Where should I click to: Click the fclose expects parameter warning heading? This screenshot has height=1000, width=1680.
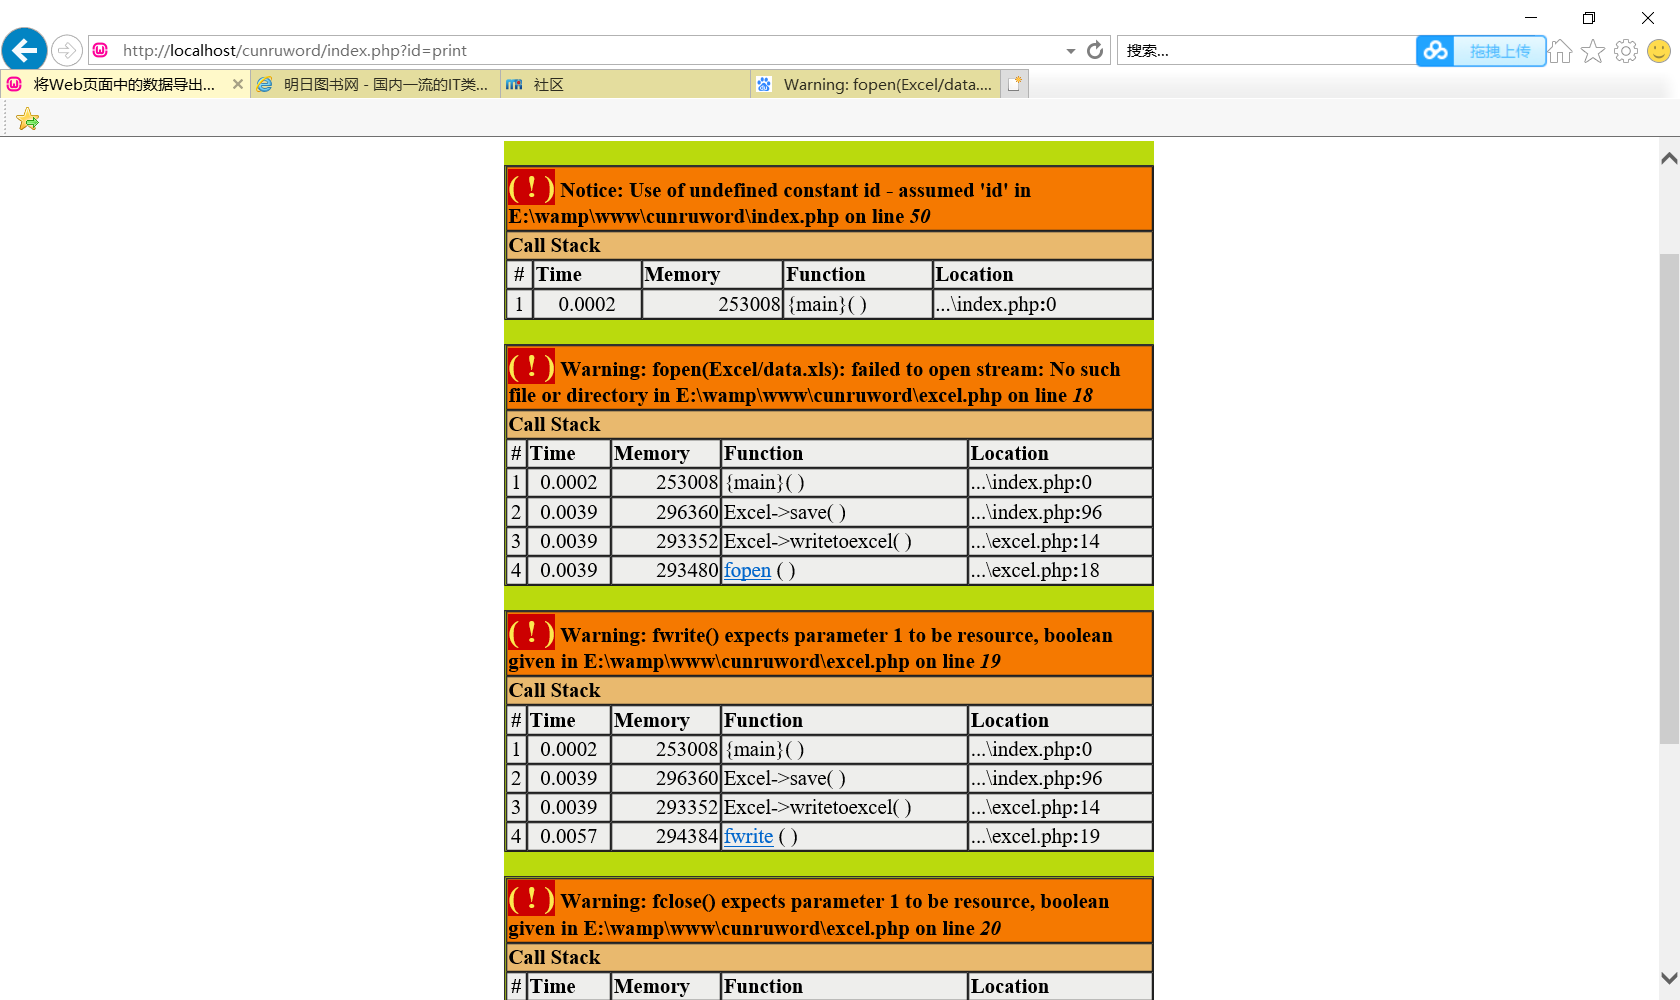pyautogui.click(x=829, y=911)
